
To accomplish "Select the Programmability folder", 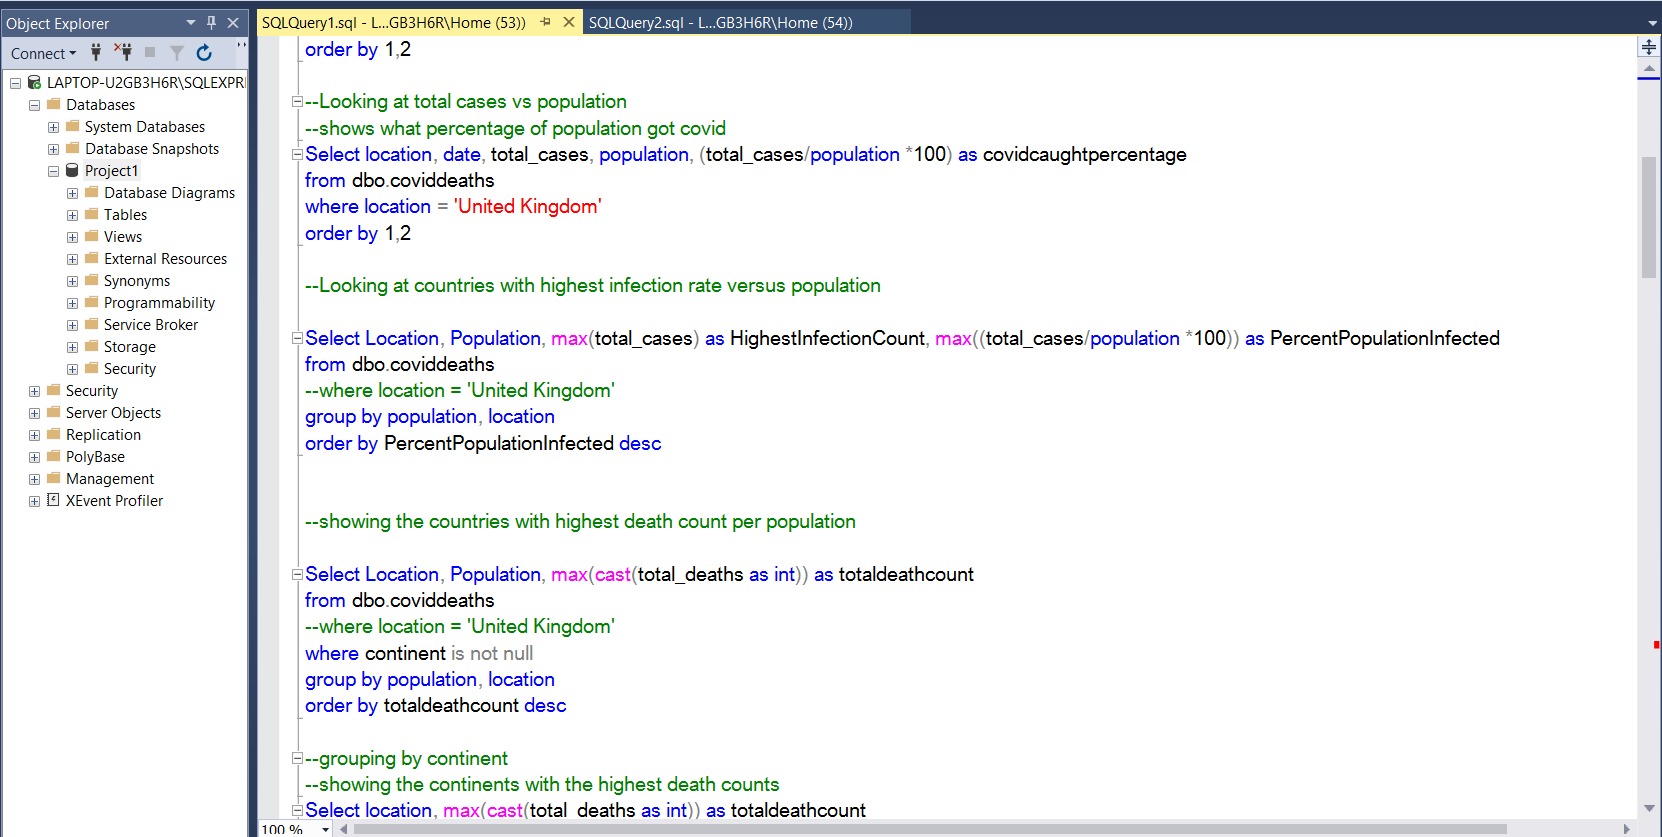I will [159, 303].
